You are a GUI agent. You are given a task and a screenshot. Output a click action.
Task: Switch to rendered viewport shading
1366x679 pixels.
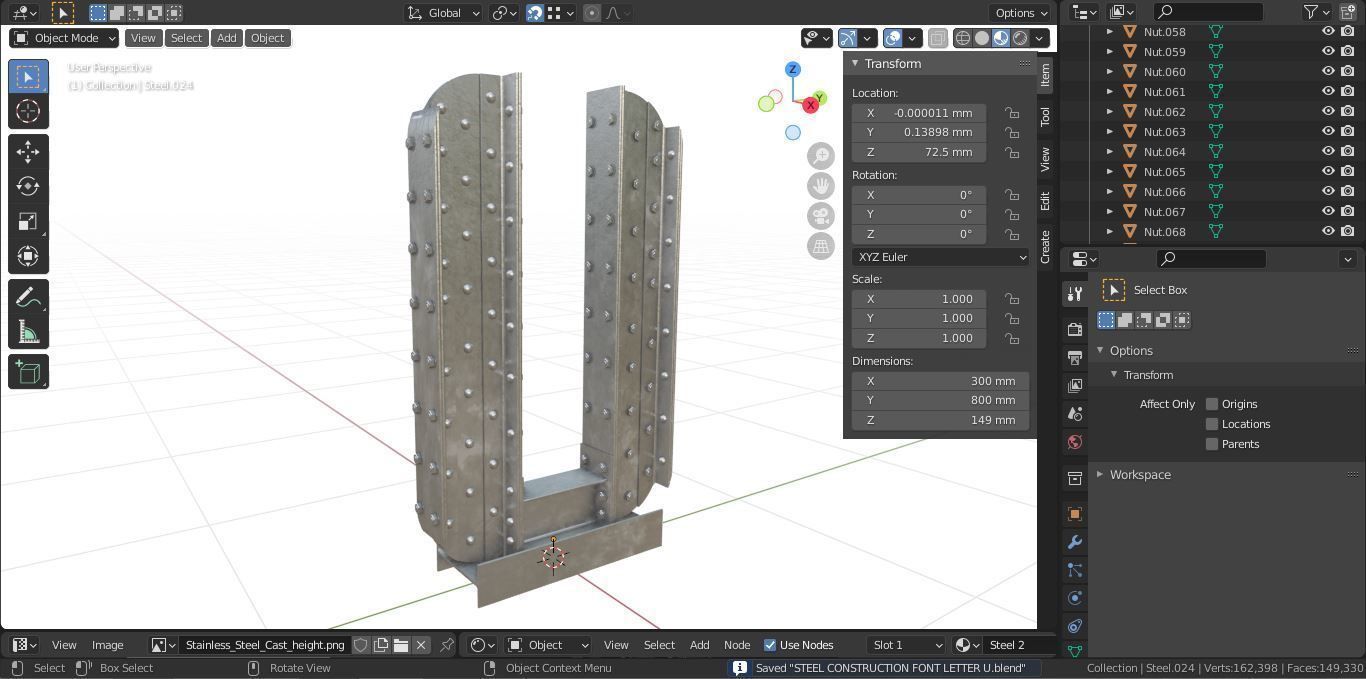(x=1020, y=38)
